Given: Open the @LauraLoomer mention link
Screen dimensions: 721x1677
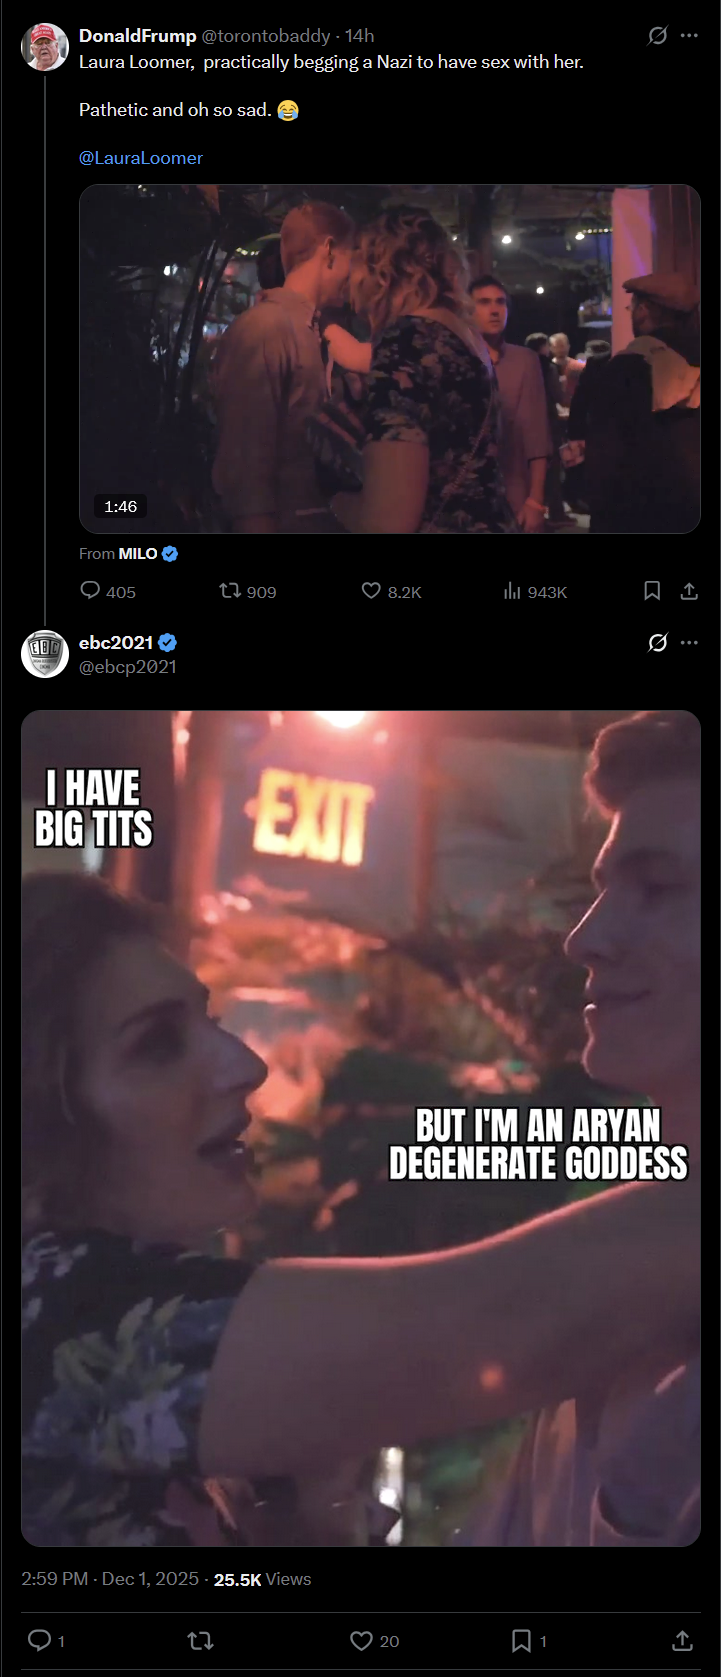Looking at the screenshot, I should coord(141,158).
